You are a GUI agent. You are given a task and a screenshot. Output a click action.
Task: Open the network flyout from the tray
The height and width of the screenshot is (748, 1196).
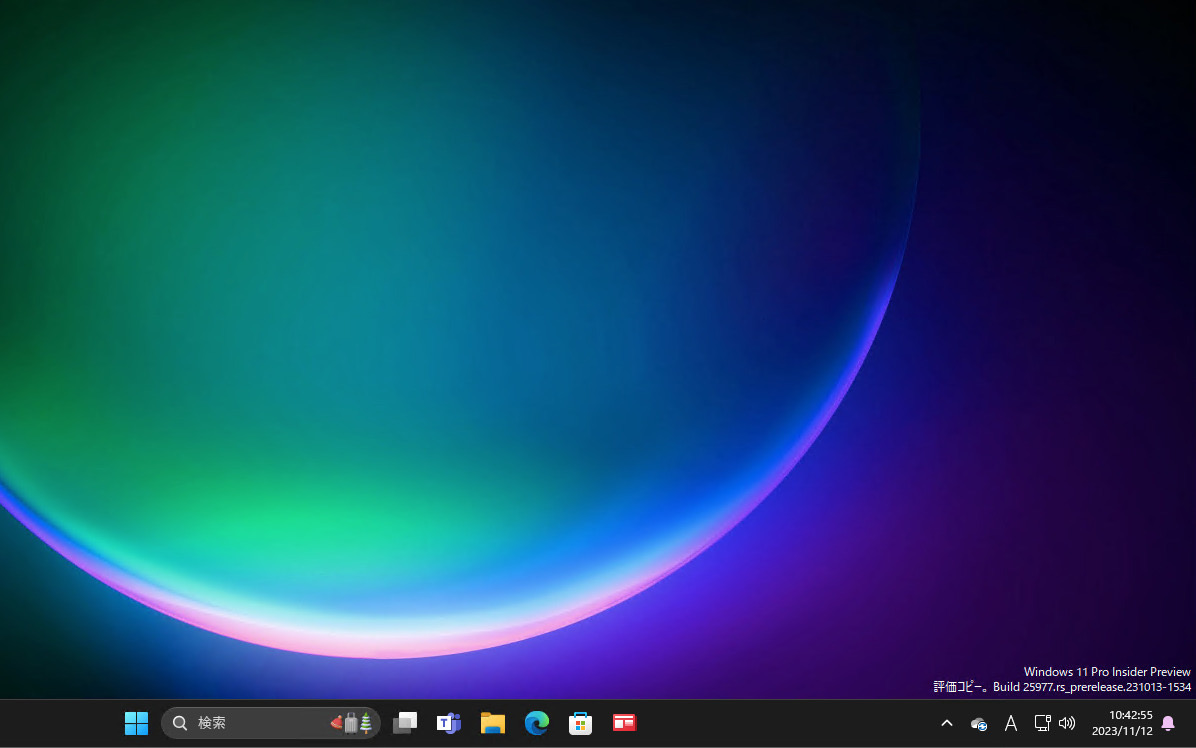[1042, 723]
